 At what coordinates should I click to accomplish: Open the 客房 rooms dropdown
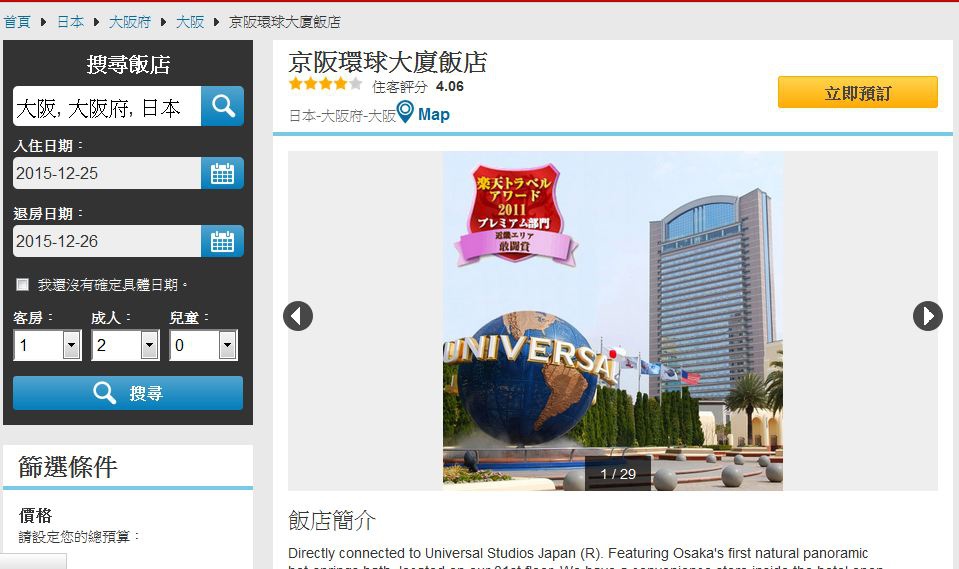pyautogui.click(x=48, y=345)
